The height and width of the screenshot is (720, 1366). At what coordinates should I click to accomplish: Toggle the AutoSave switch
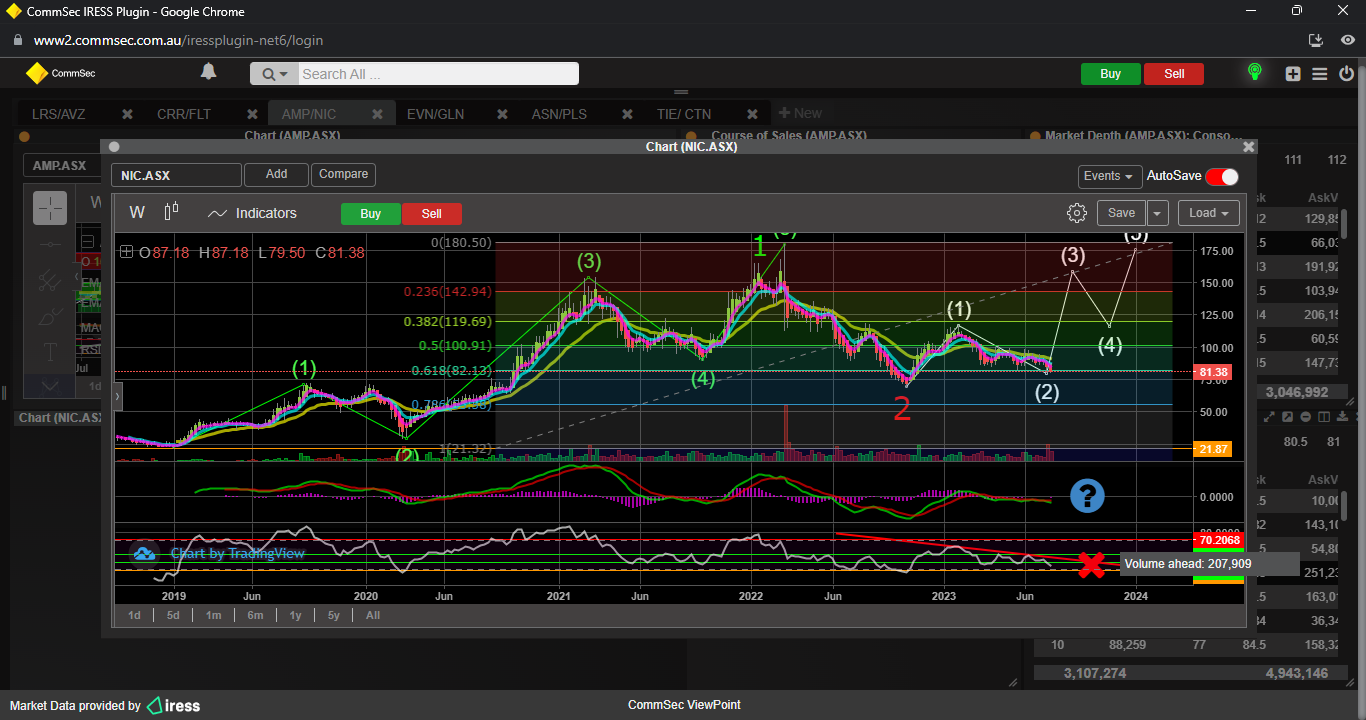1221,176
